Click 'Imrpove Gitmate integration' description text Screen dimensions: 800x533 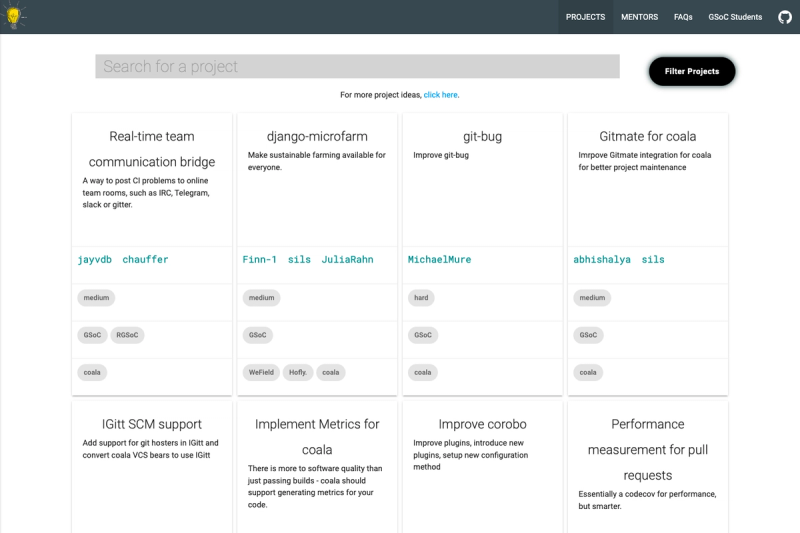pos(644,161)
